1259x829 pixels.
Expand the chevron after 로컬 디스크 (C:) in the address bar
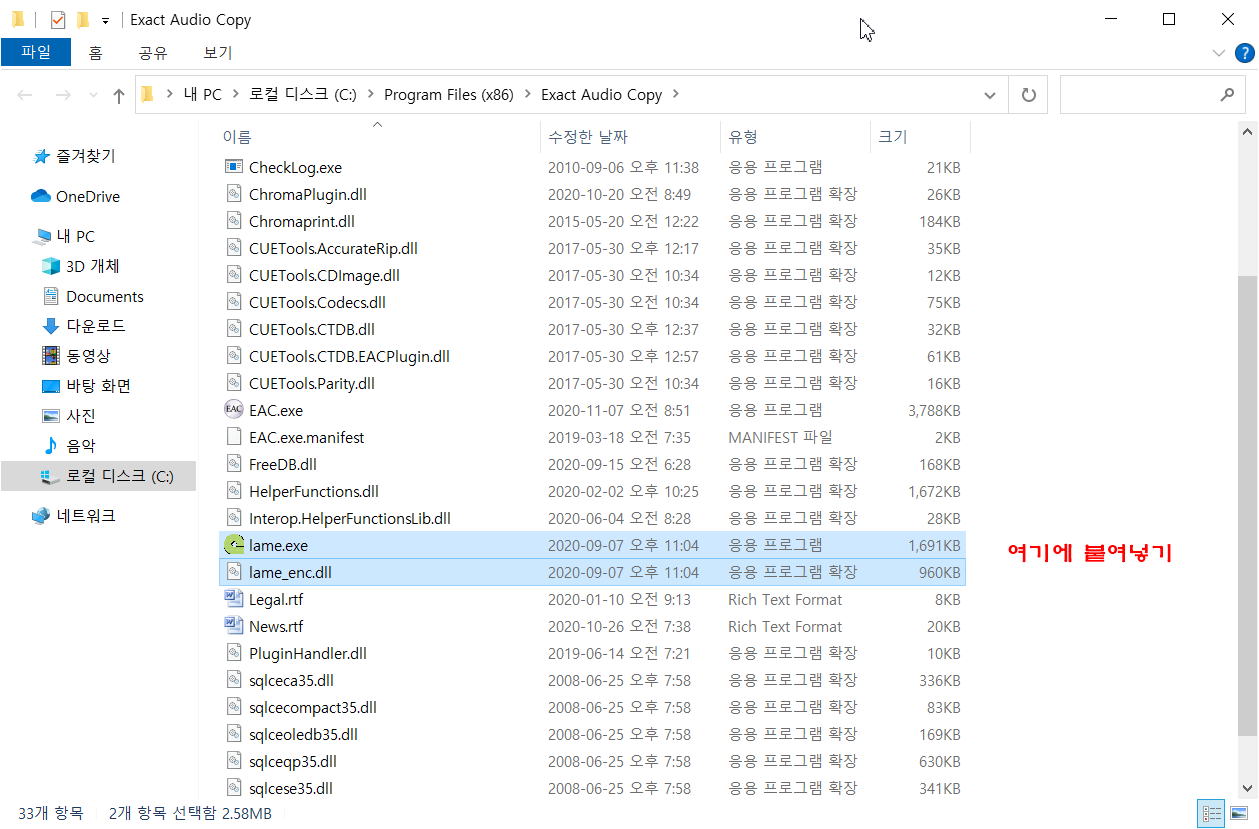(370, 95)
